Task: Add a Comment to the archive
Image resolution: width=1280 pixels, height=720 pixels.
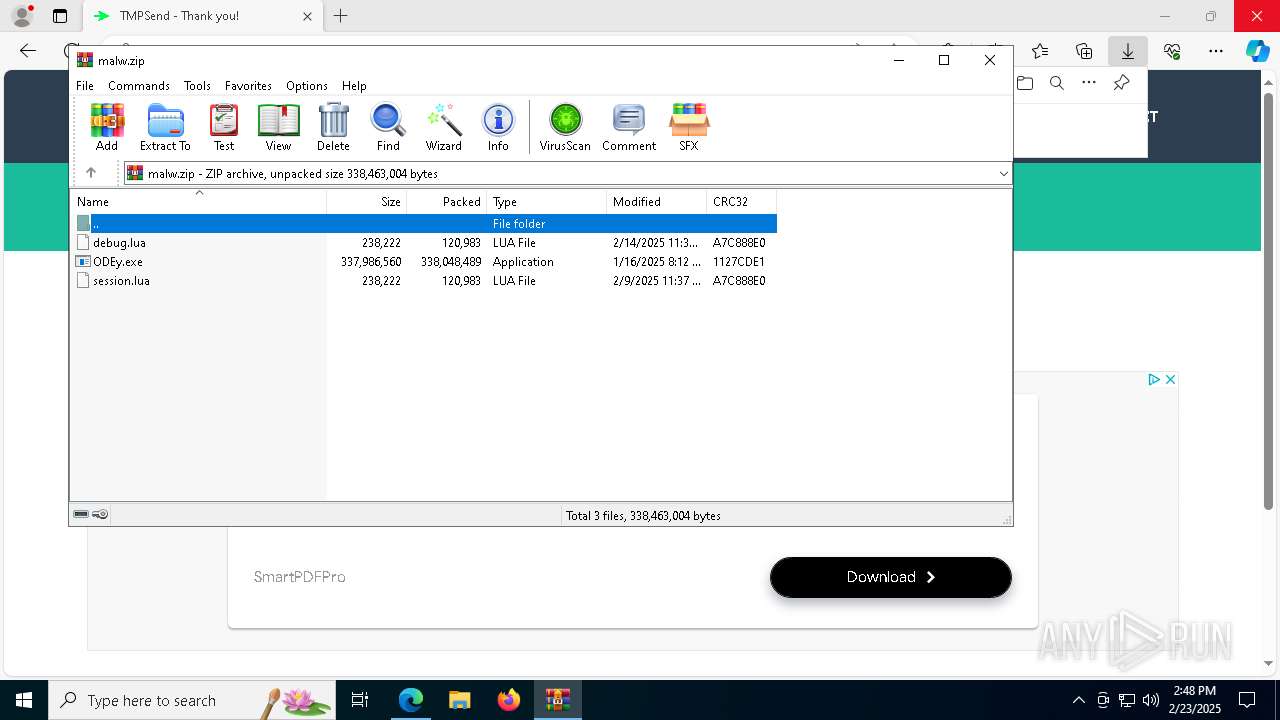Action: click(629, 127)
